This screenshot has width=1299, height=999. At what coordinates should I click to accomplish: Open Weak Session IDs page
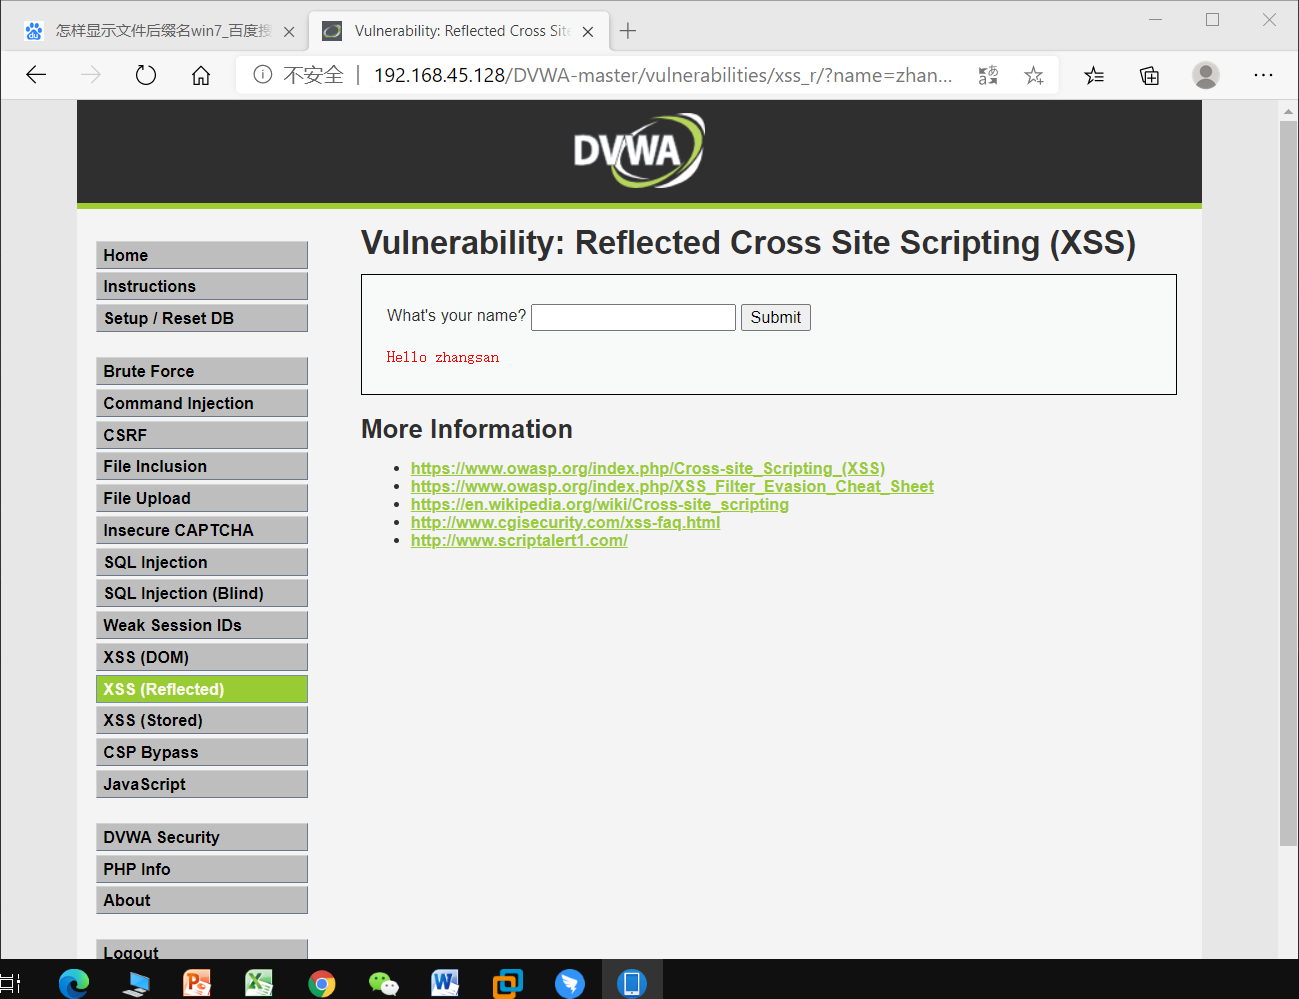tap(202, 625)
